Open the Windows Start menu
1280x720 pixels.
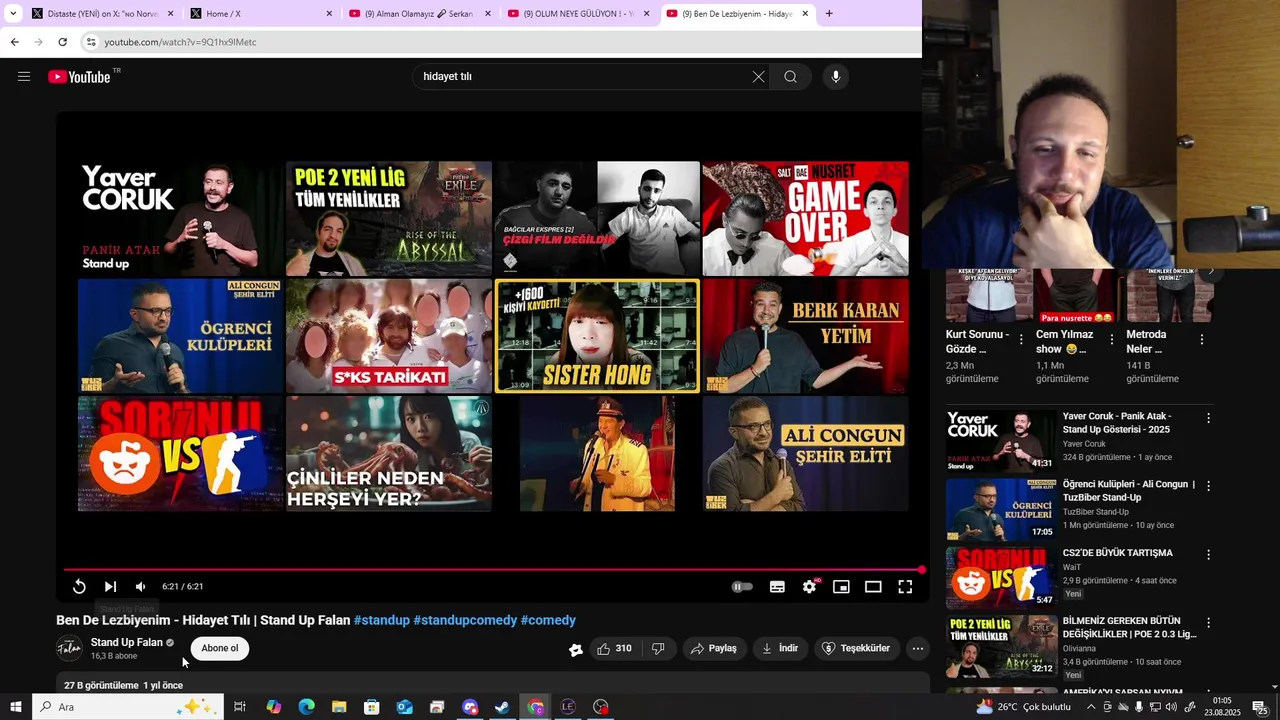tap(16, 707)
